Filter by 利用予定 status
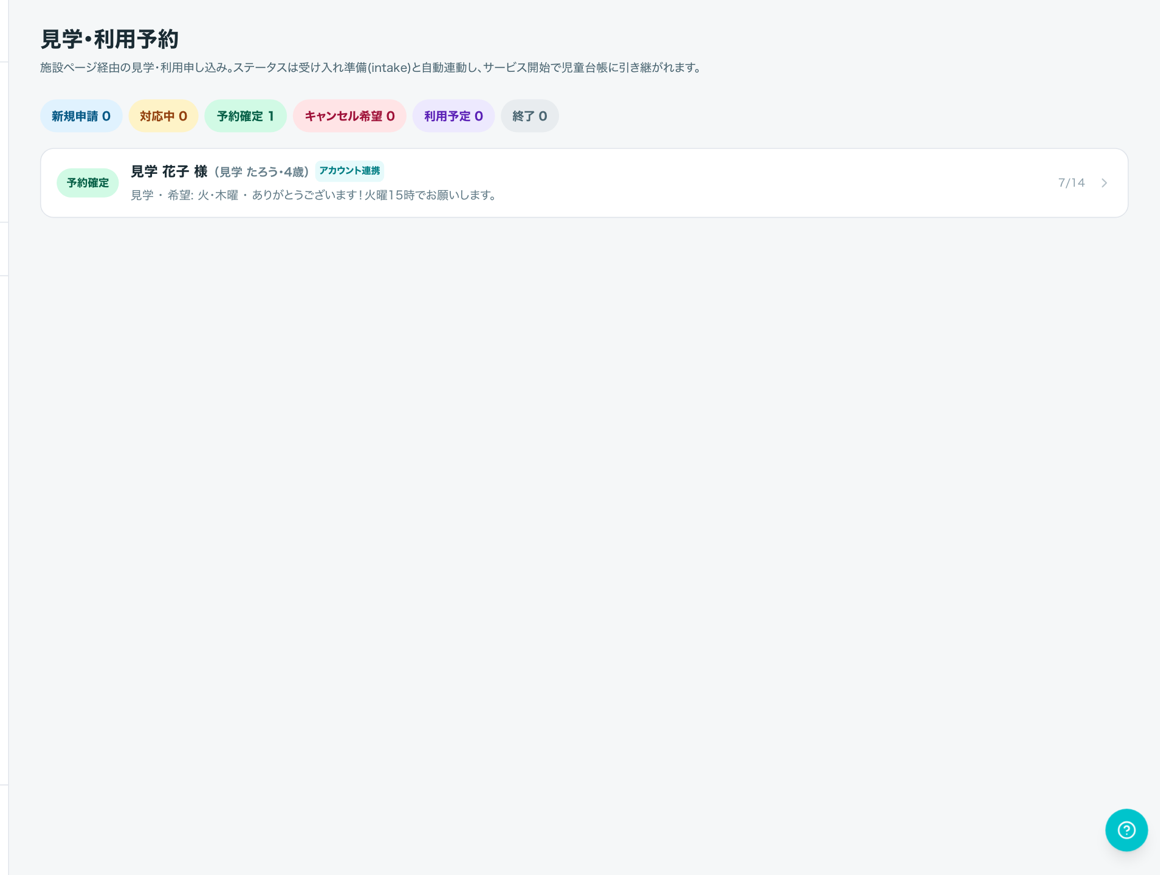Viewport: 1160px width, 875px height. (x=453, y=116)
